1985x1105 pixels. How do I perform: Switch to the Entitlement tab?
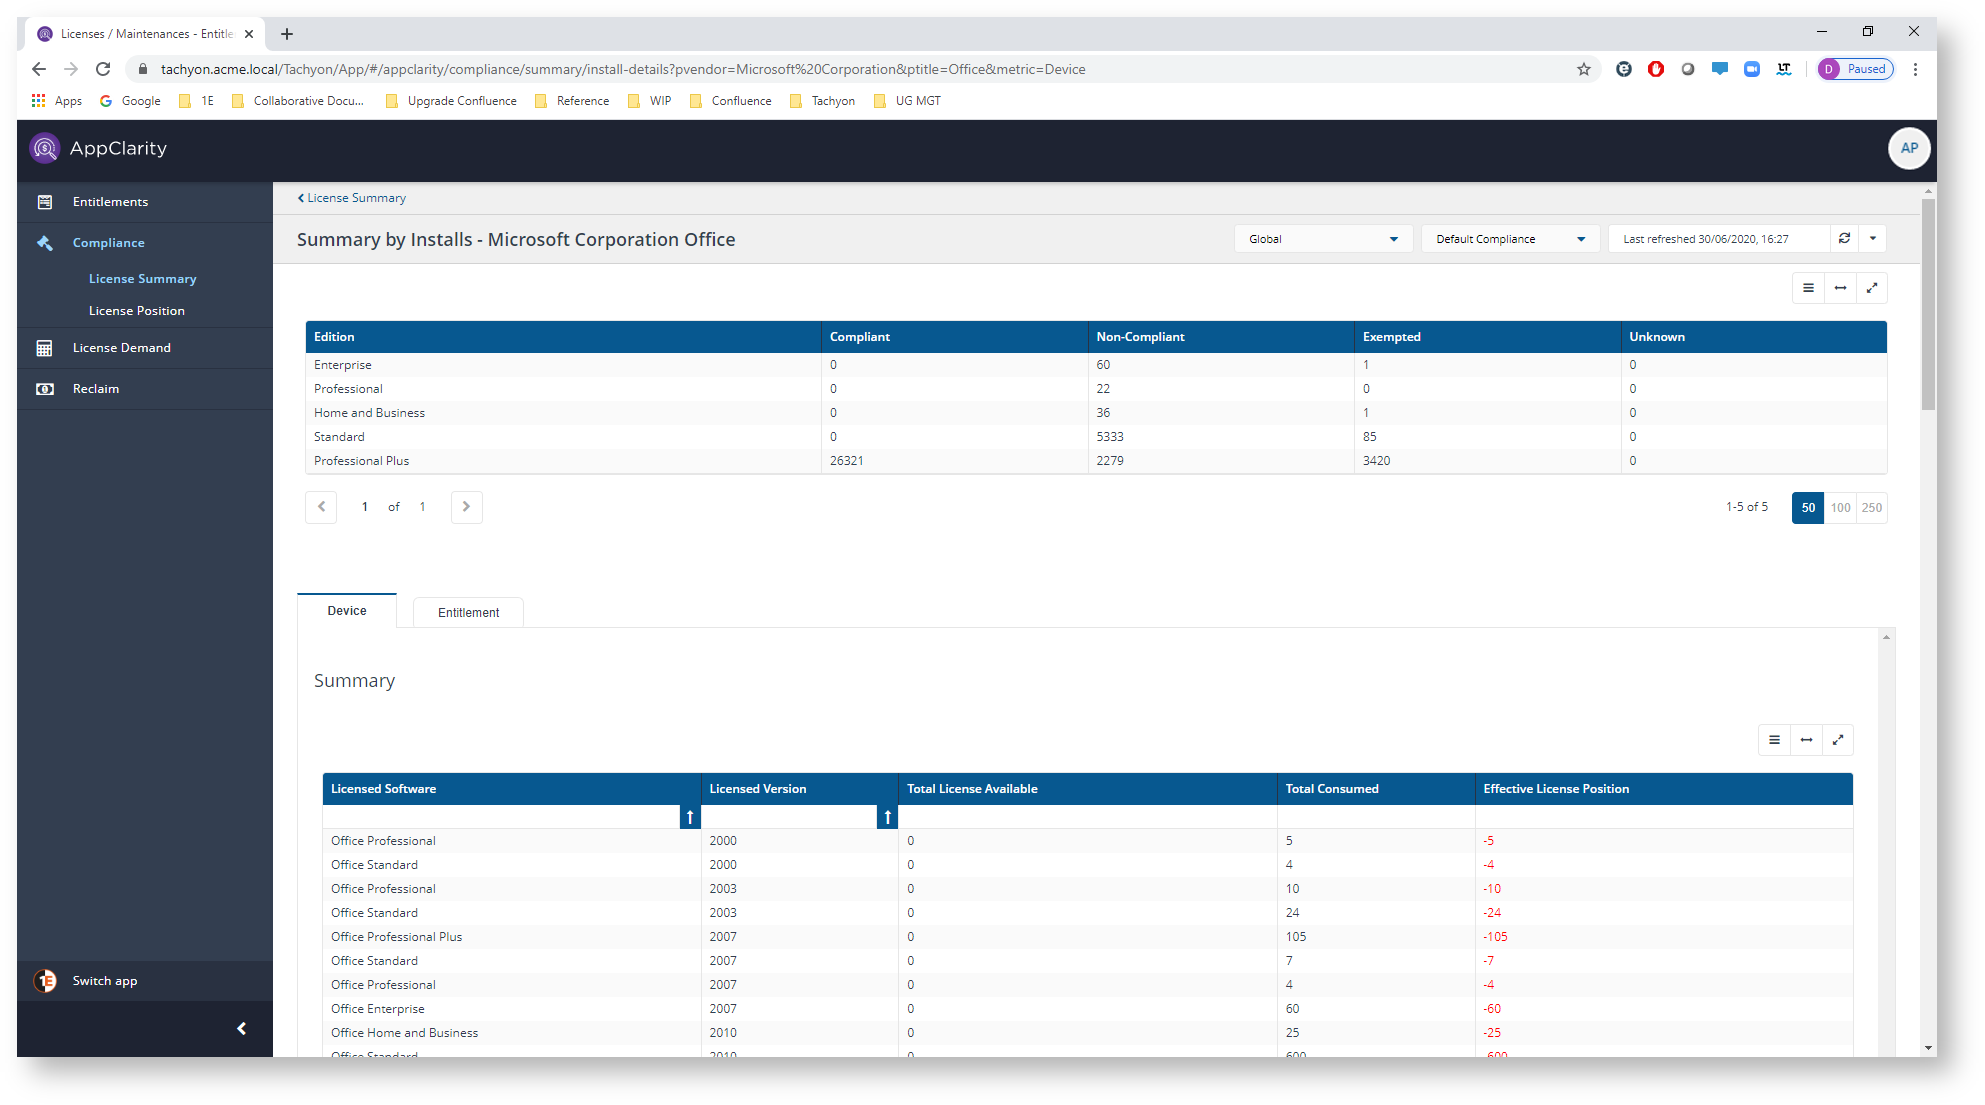[x=468, y=613]
